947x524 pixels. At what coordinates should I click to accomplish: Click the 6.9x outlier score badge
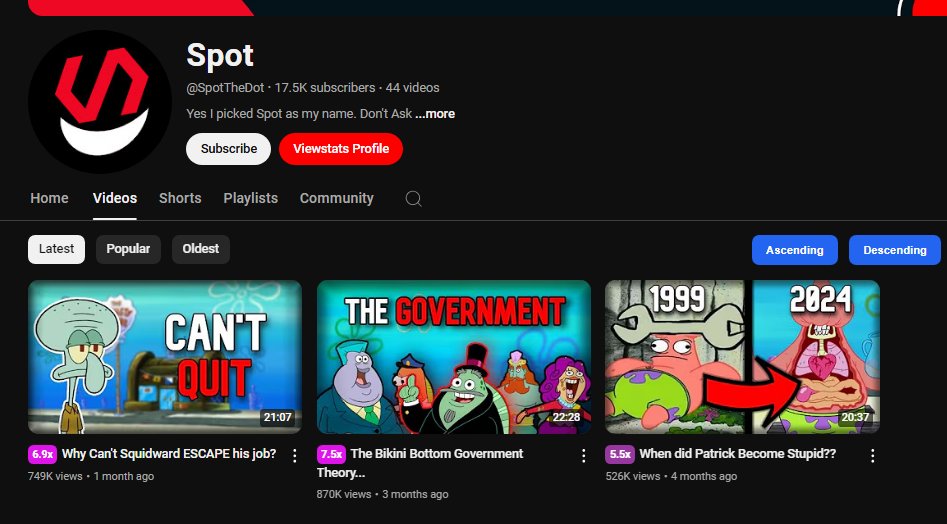(x=42, y=454)
